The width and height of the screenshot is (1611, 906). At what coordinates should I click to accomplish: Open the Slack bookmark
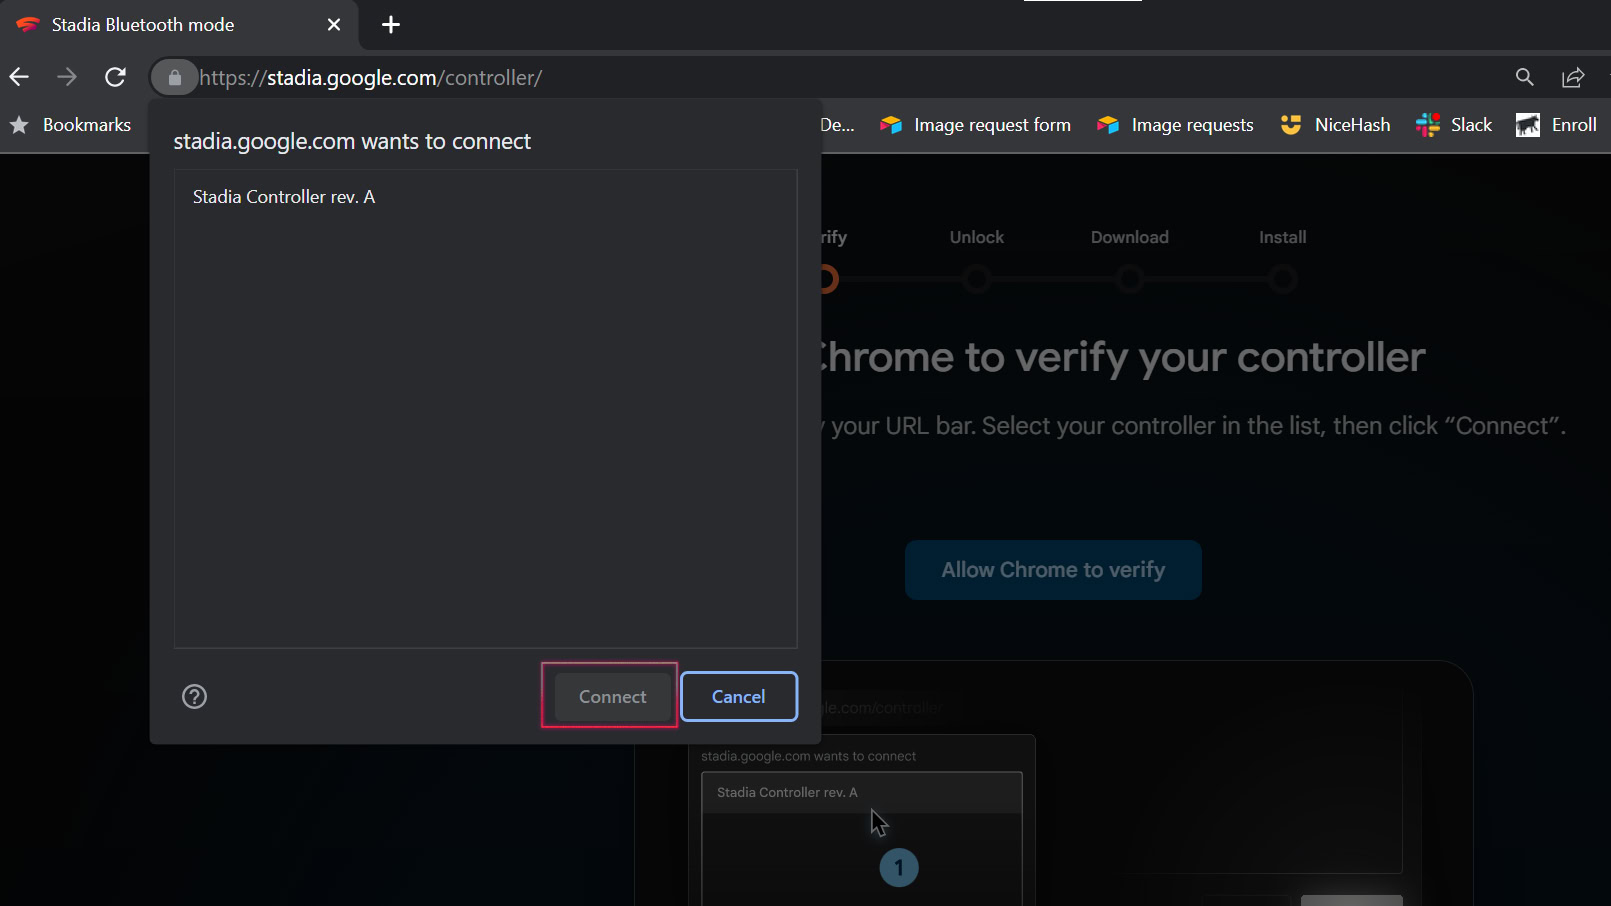(1454, 125)
